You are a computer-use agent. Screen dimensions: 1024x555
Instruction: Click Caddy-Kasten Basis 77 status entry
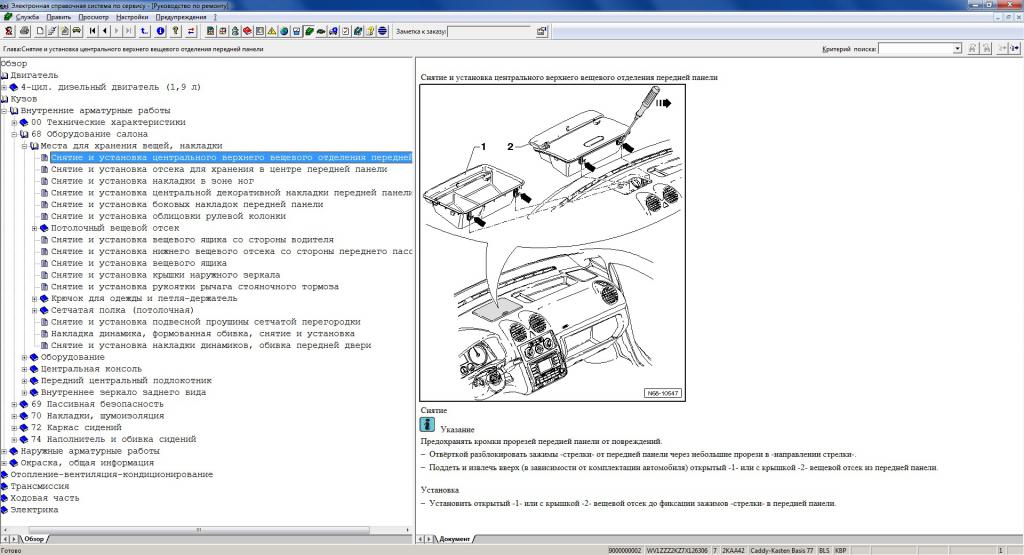click(782, 550)
